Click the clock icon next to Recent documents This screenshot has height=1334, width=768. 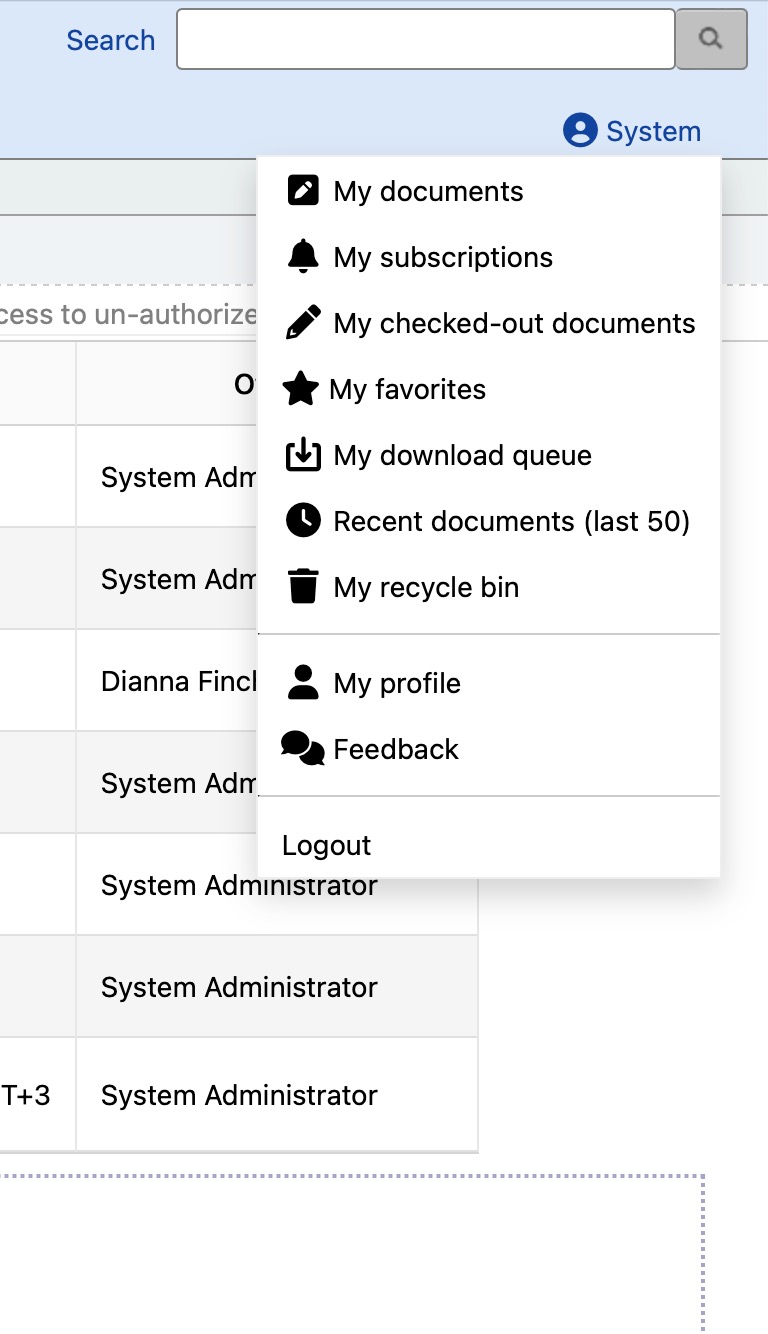302,521
